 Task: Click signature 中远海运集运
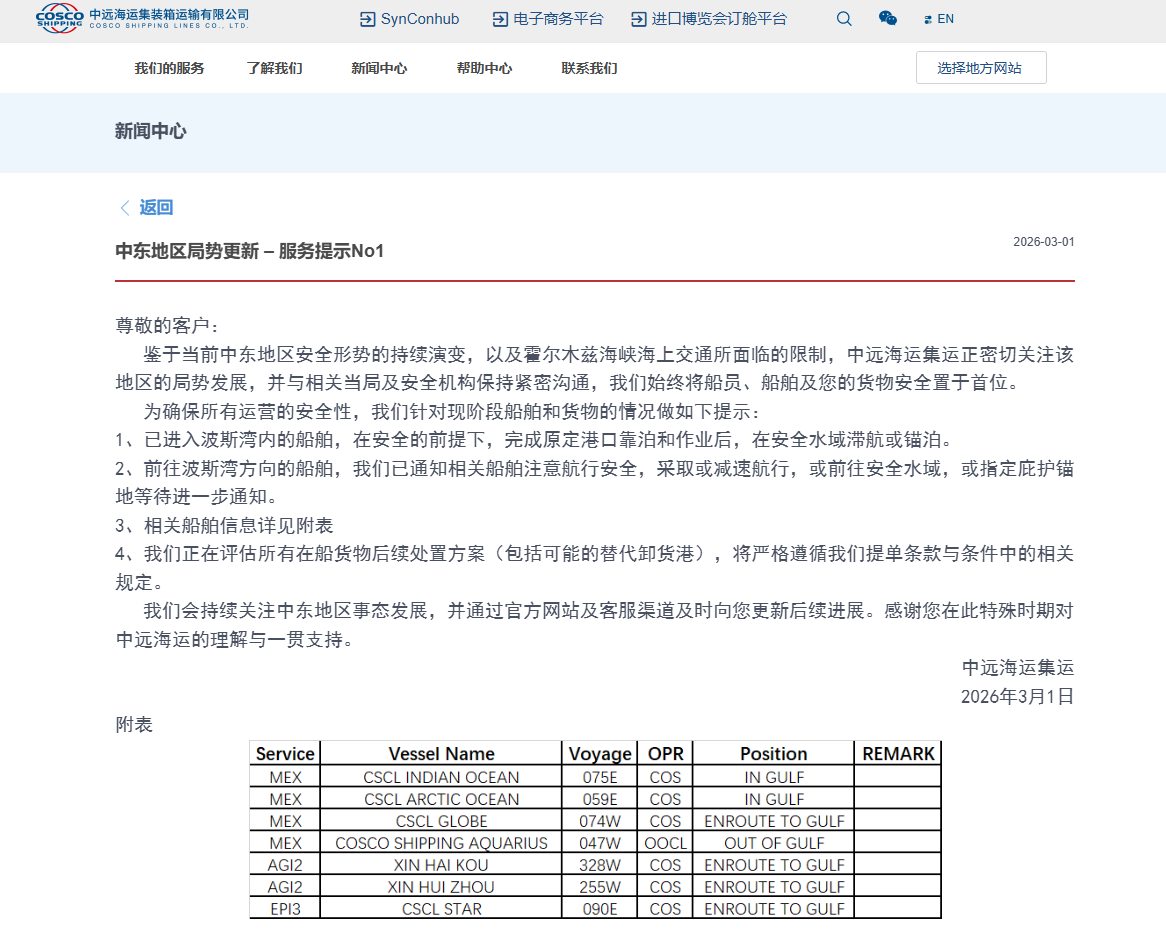[1018, 668]
